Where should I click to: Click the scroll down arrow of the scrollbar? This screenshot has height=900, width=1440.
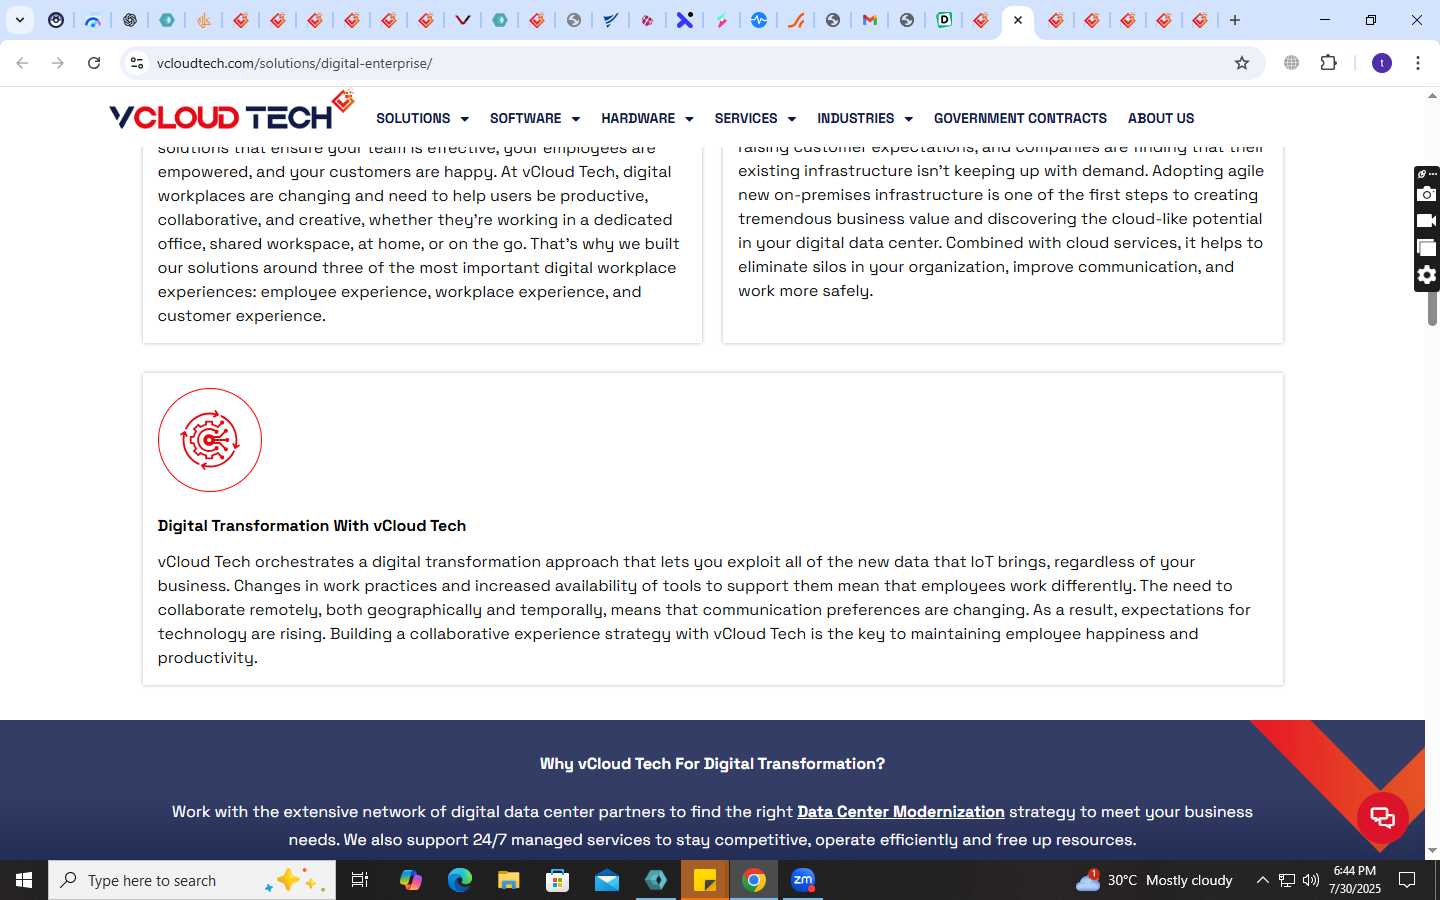[x=1432, y=851]
